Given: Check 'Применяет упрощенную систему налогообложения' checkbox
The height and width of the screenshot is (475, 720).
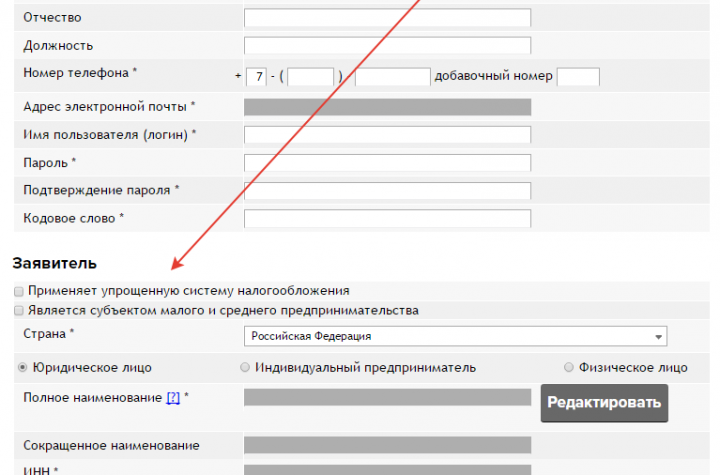Looking at the screenshot, I should [x=19, y=291].
